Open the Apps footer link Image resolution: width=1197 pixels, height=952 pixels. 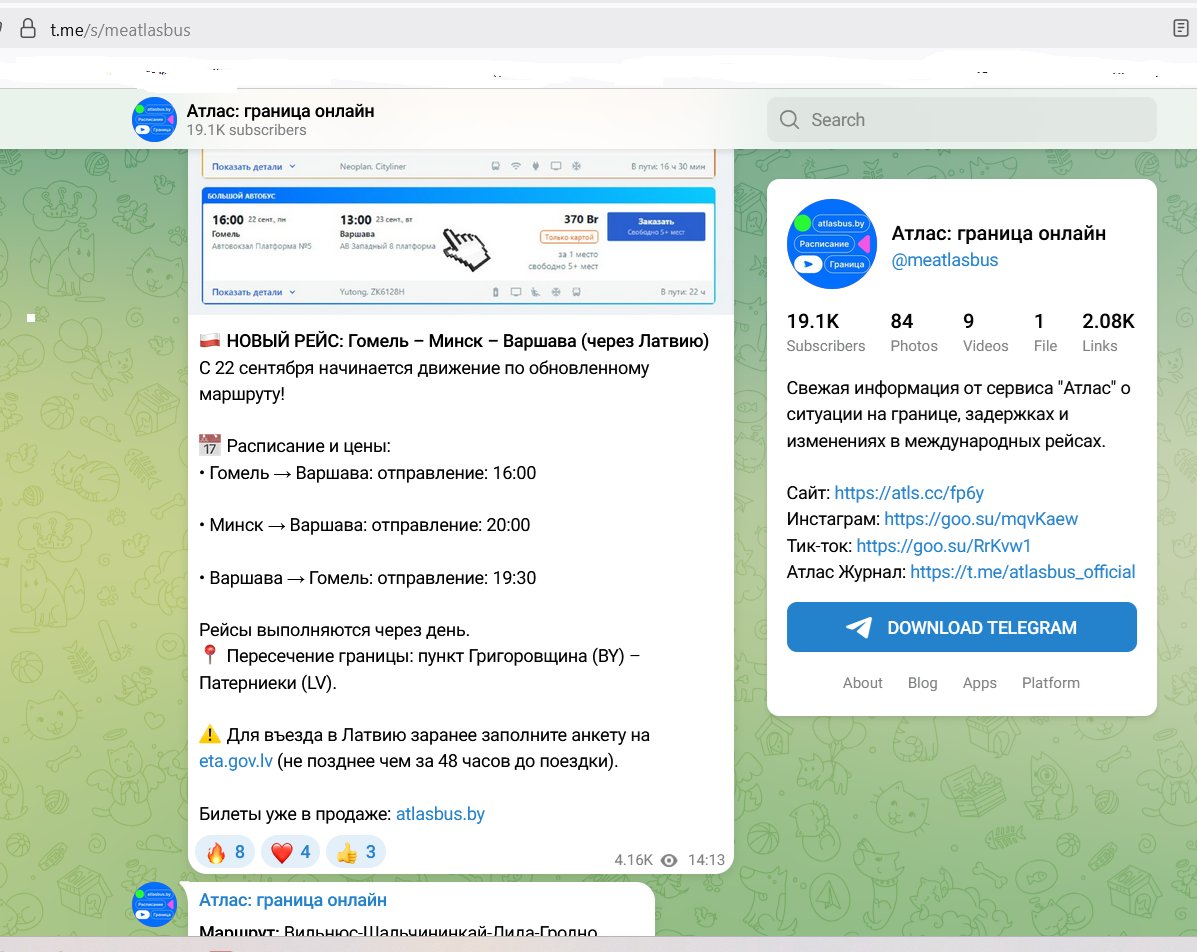(x=979, y=683)
